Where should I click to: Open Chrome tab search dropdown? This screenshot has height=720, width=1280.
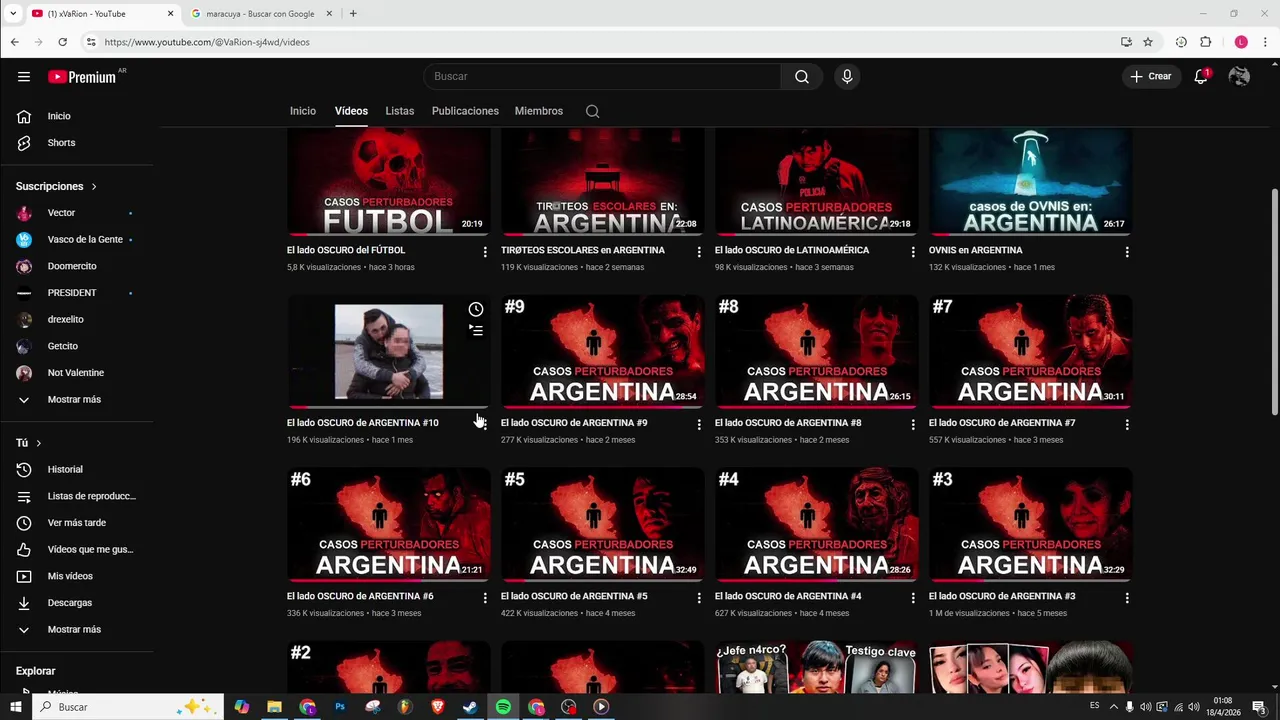tap(12, 14)
